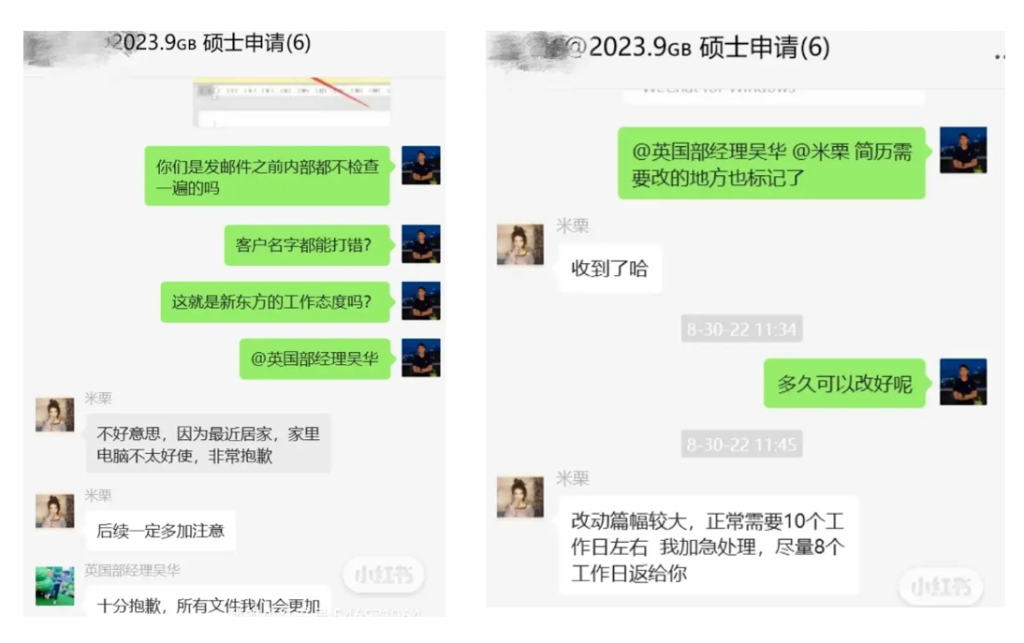Click the 收到了哈 reply bubble
Image resolution: width=1024 pixels, height=643 pixels.
pyautogui.click(x=609, y=268)
